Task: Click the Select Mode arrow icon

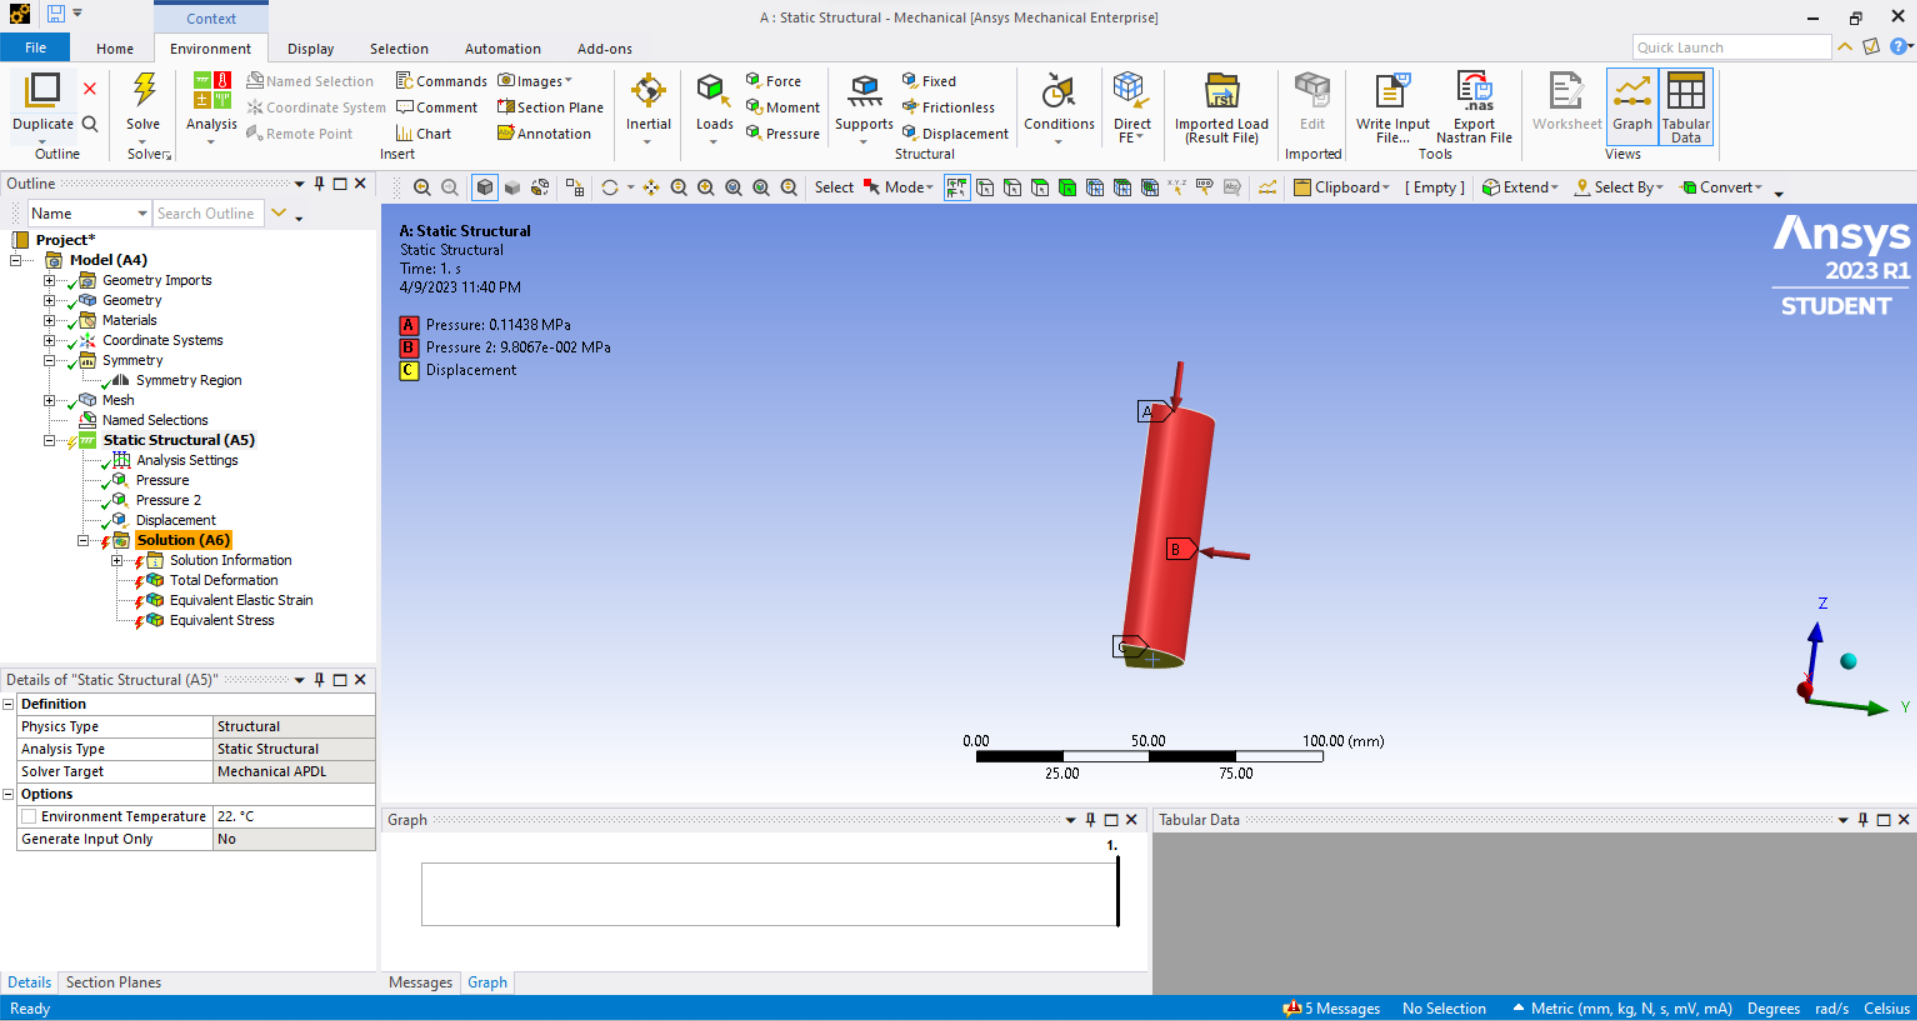Action: coord(872,187)
